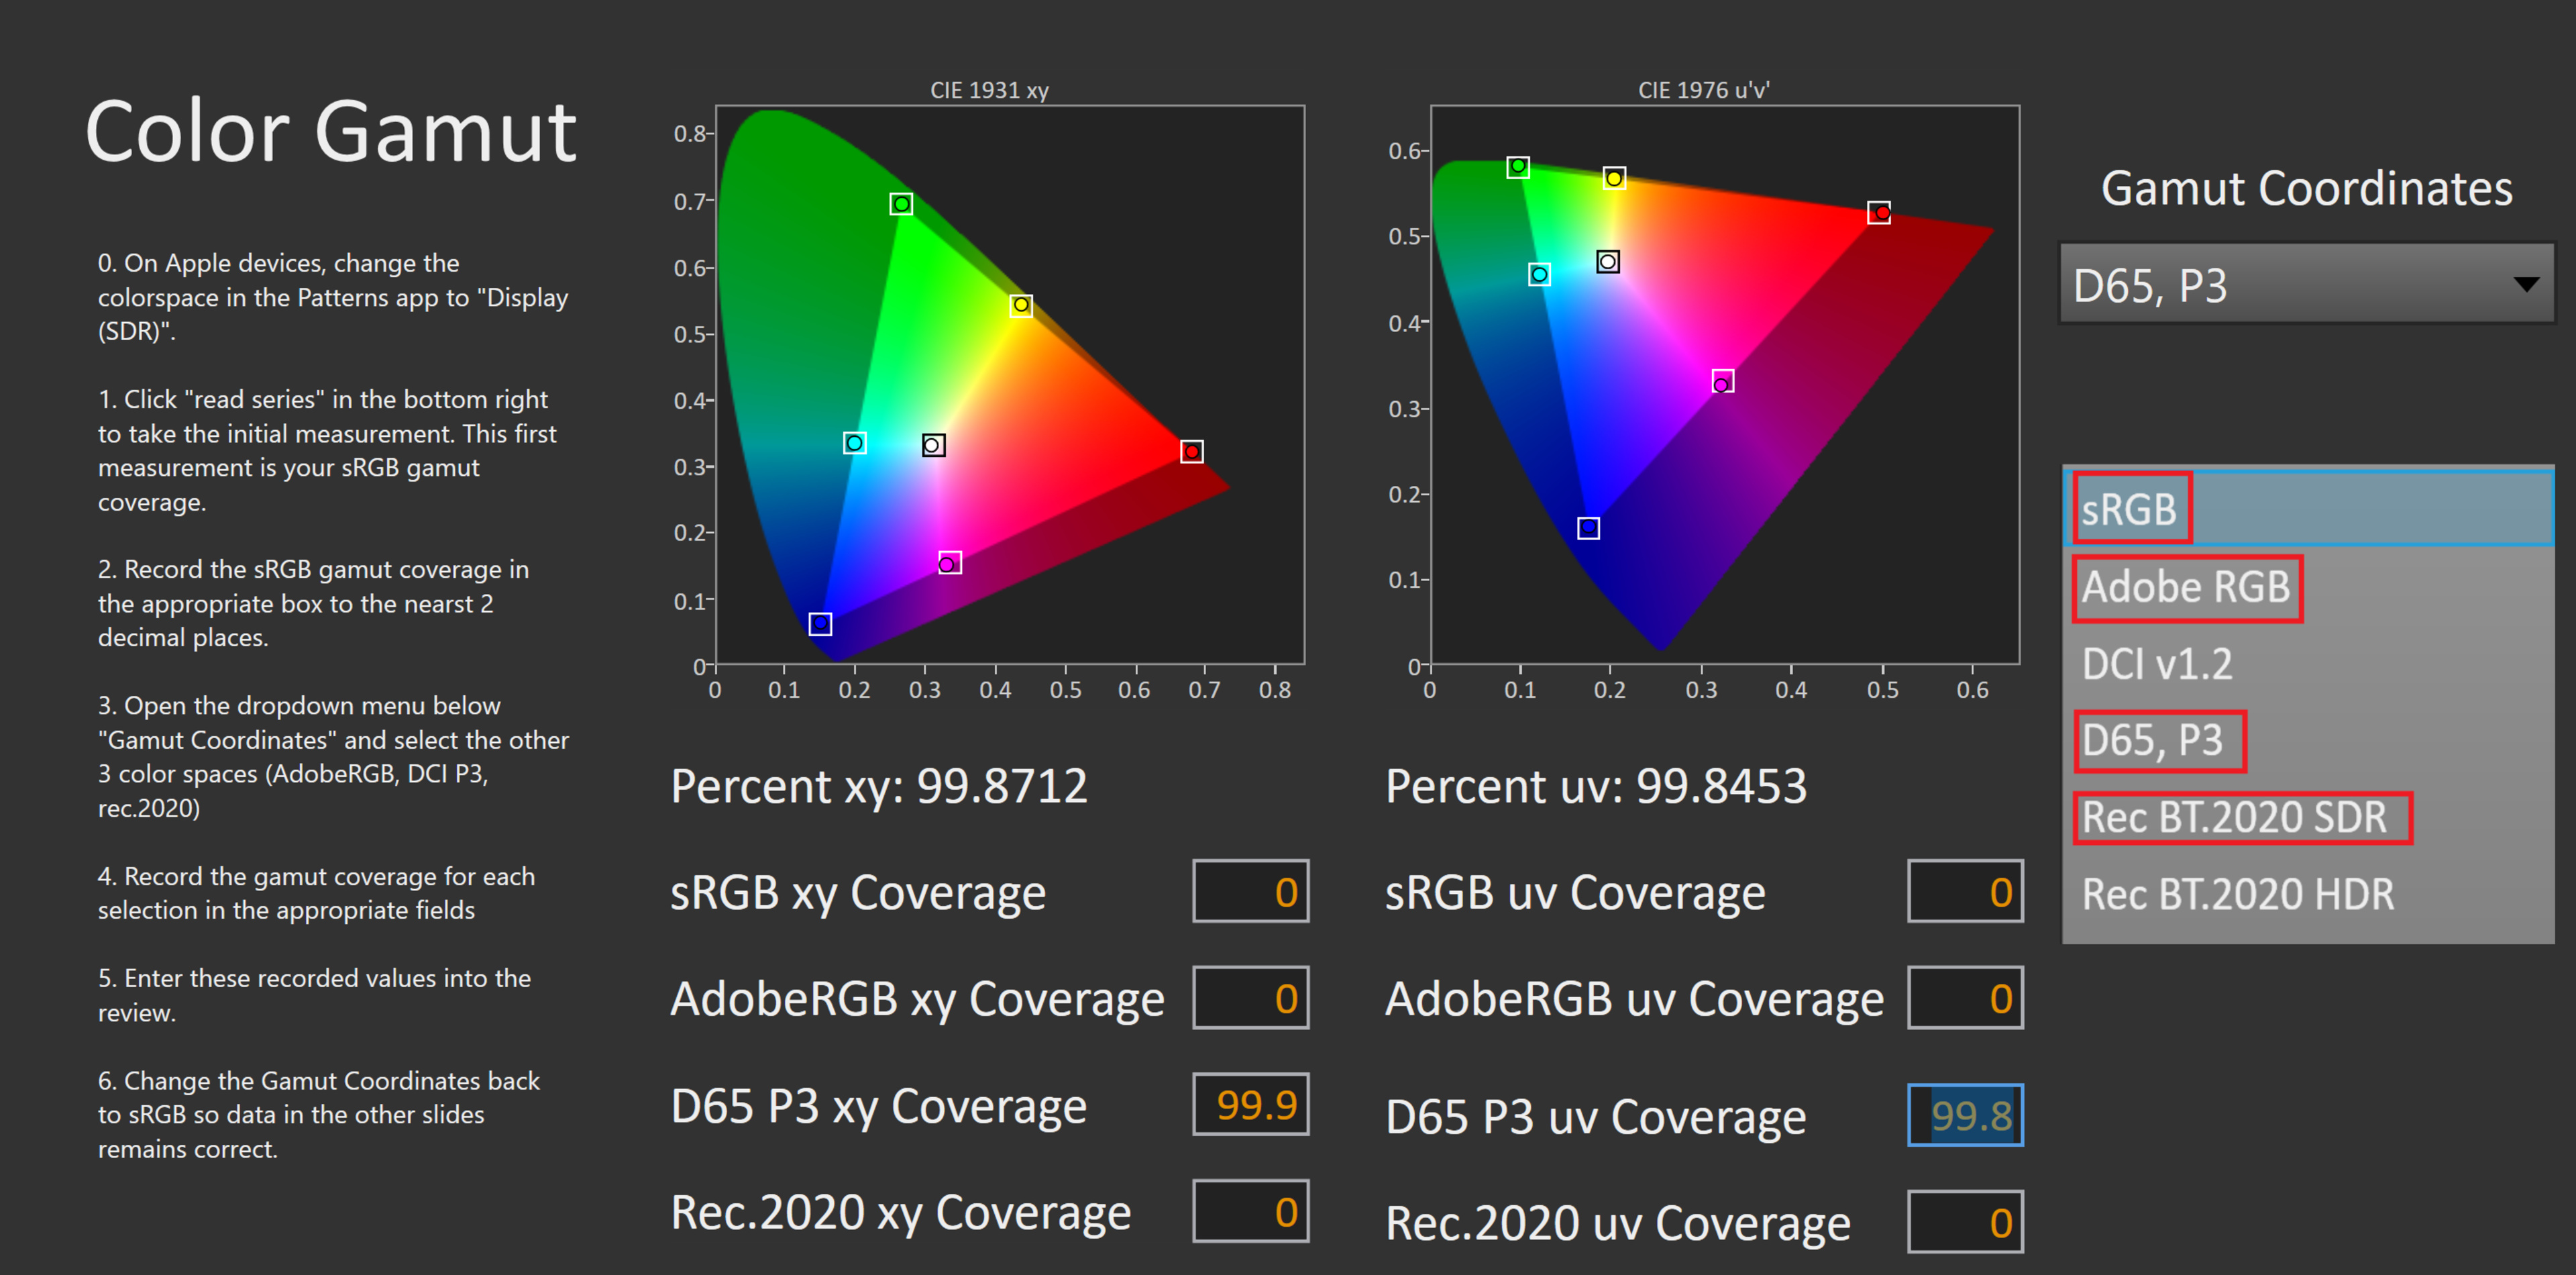The height and width of the screenshot is (1275, 2576).
Task: Click the Rec.2020 uv Coverage field
Action: point(1965,1222)
